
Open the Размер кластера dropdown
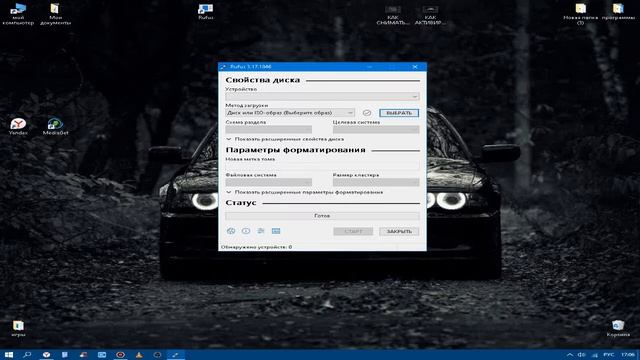pos(376,182)
